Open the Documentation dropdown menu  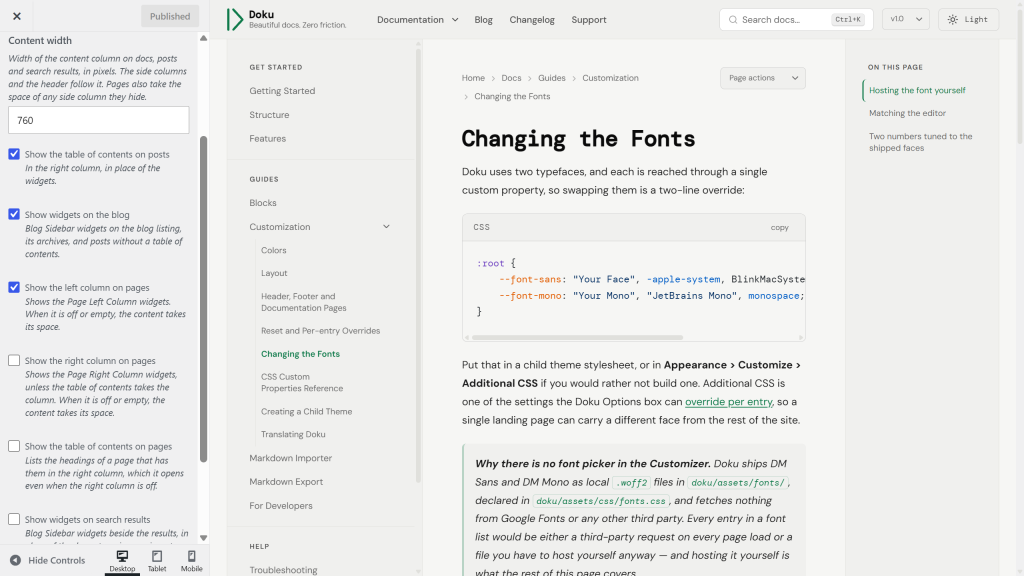click(x=417, y=20)
